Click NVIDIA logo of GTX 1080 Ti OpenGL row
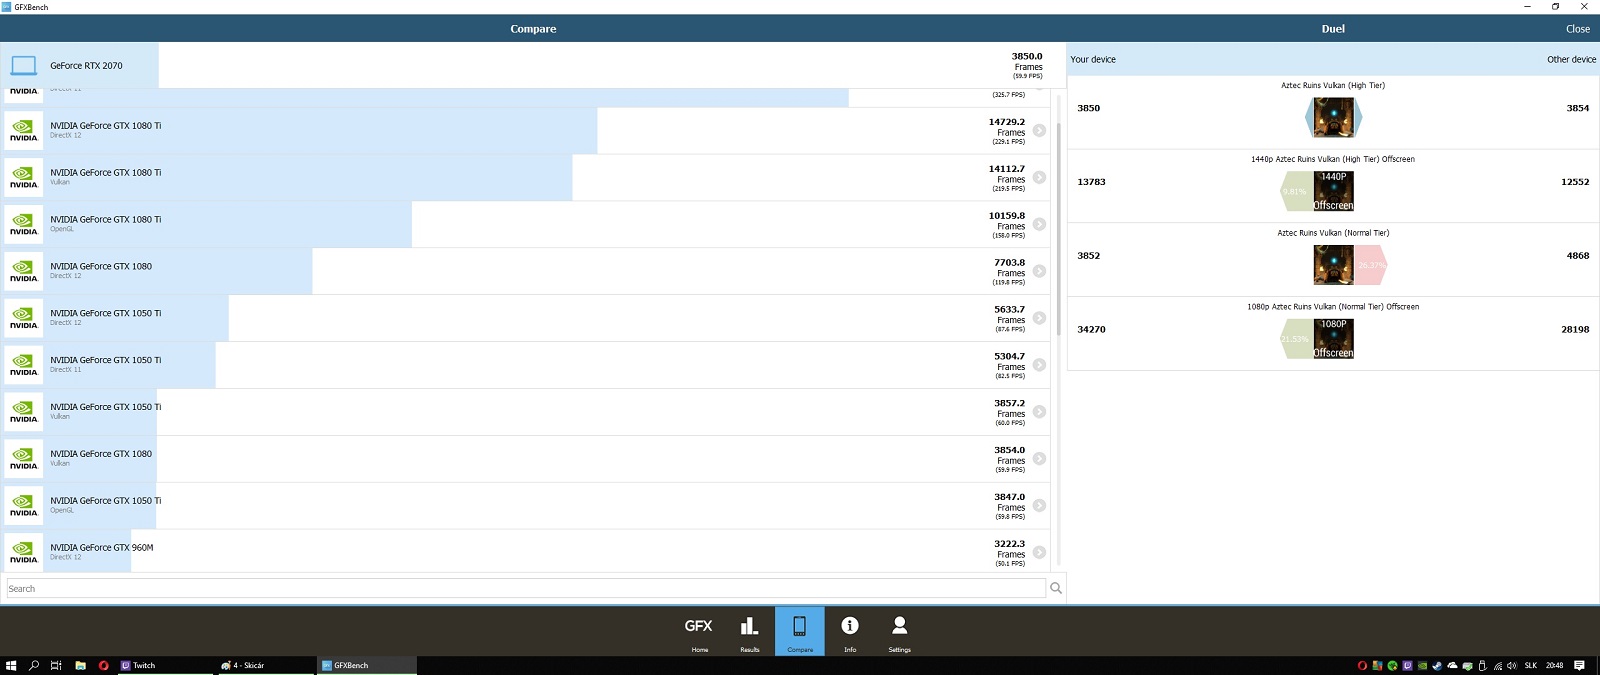Screen dimensions: 1600x675 (x=23, y=225)
